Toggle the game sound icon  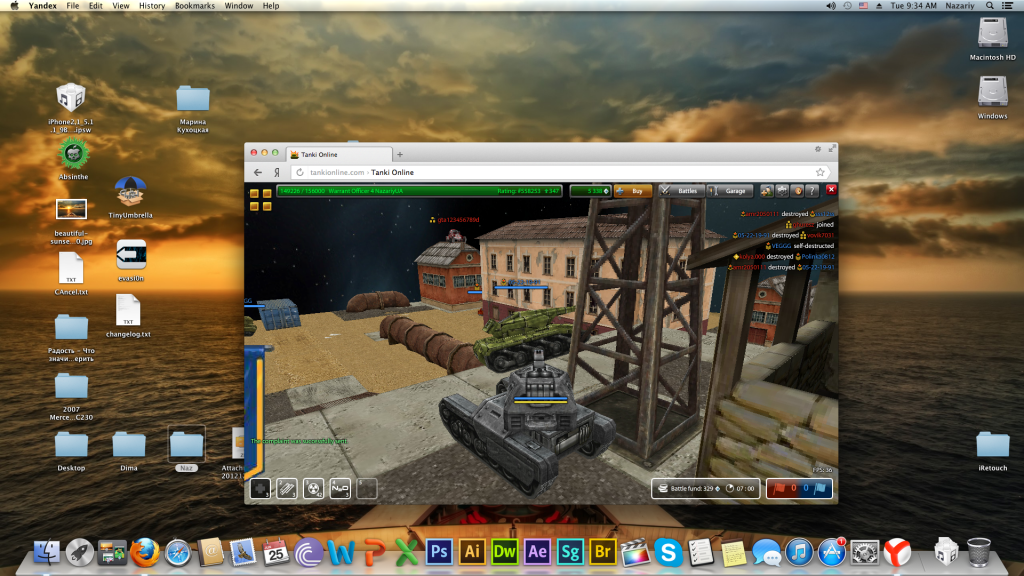coord(797,190)
